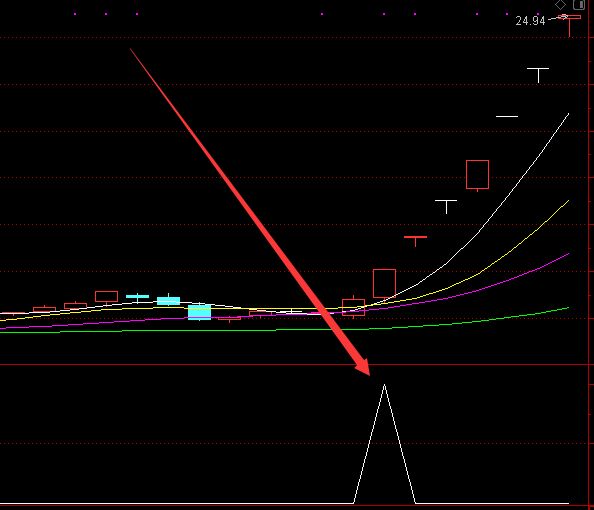This screenshot has height=510, width=594.
Task: Select the largest cyan filled candlestick
Action: pos(200,312)
